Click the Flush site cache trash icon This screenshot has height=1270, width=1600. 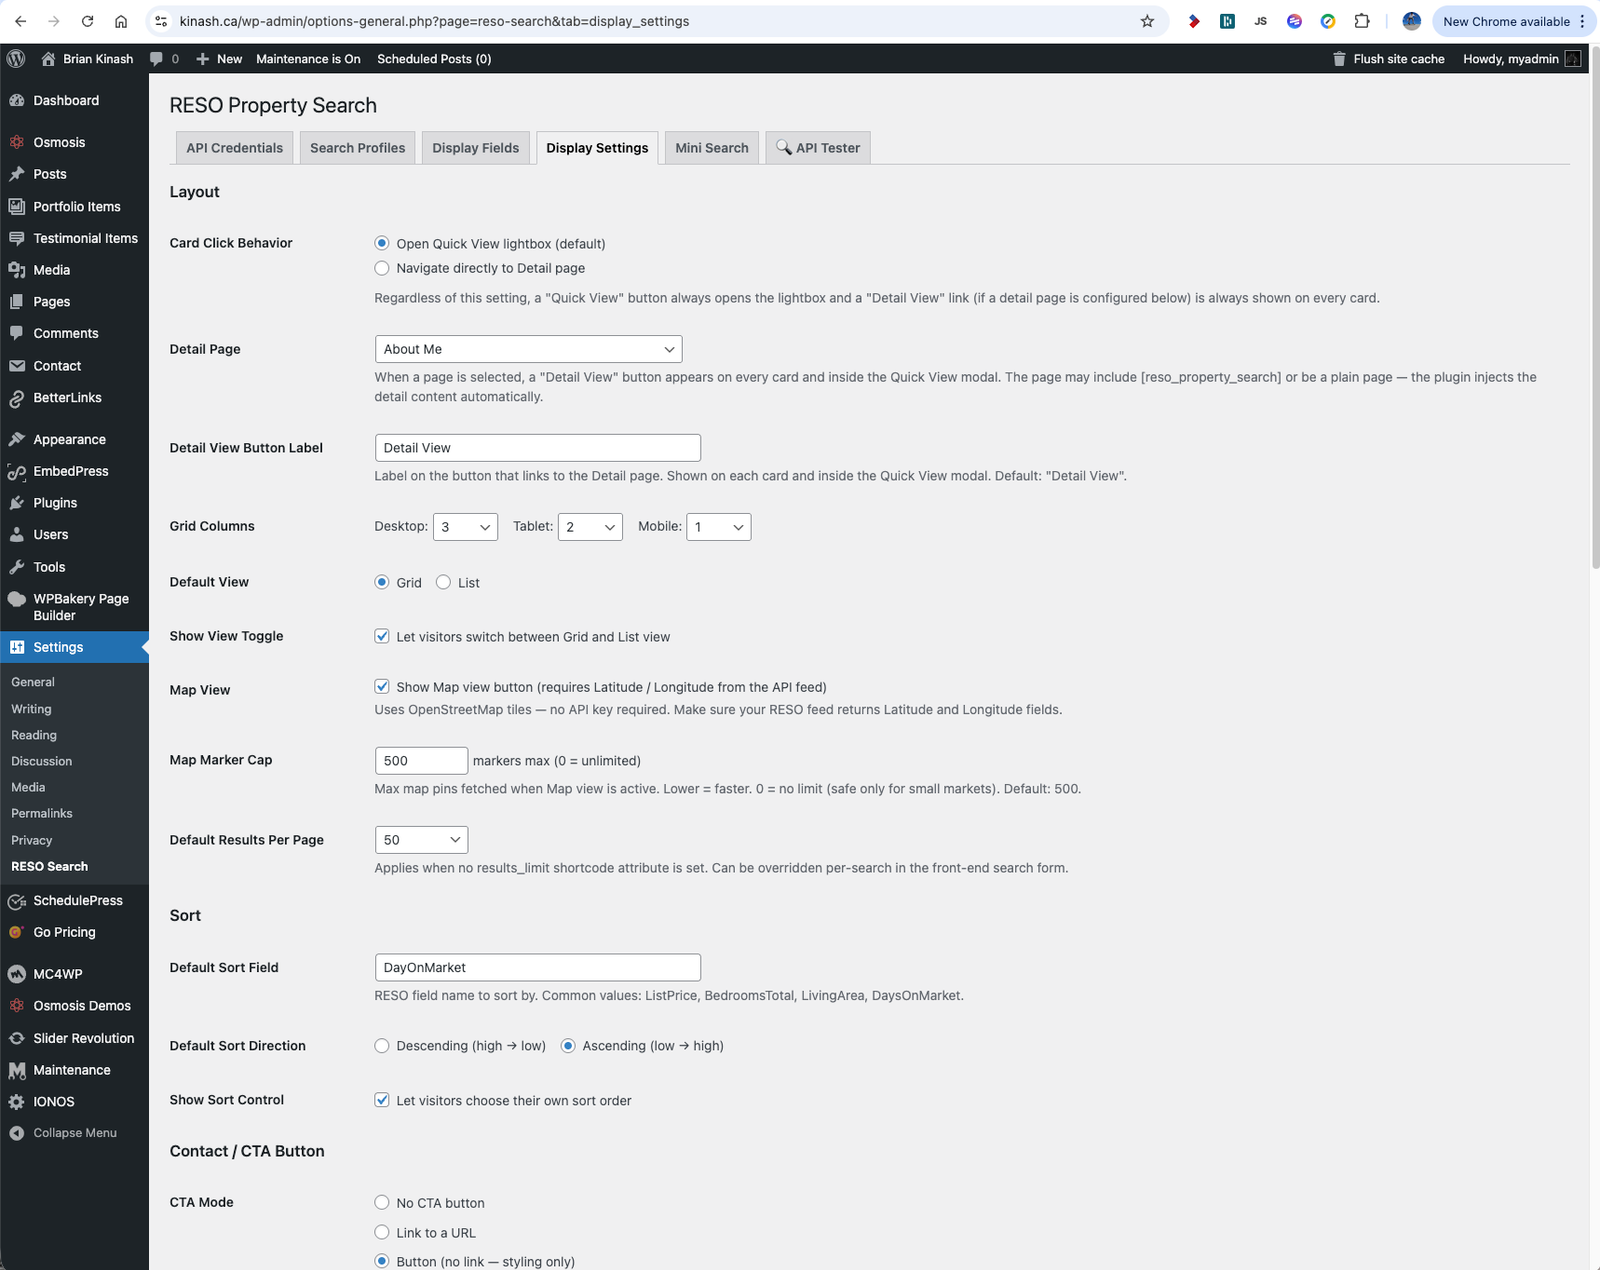click(x=1339, y=59)
